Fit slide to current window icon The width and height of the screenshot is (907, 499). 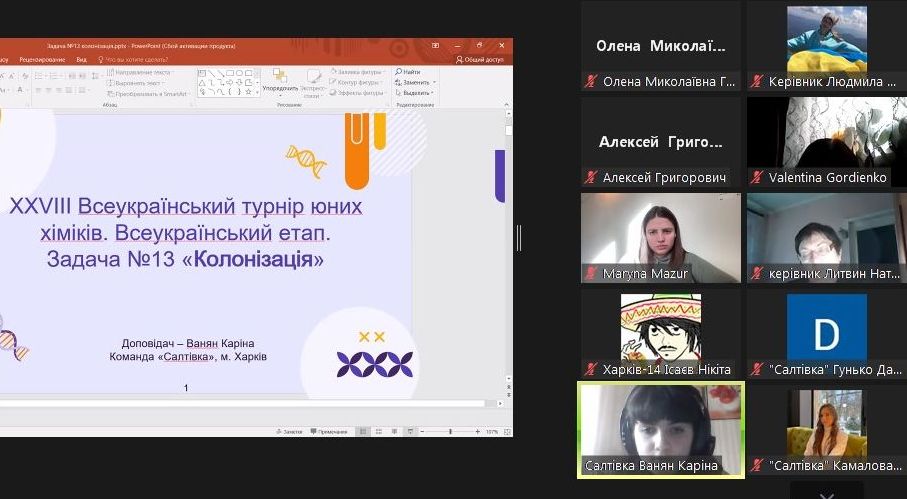tap(507, 432)
